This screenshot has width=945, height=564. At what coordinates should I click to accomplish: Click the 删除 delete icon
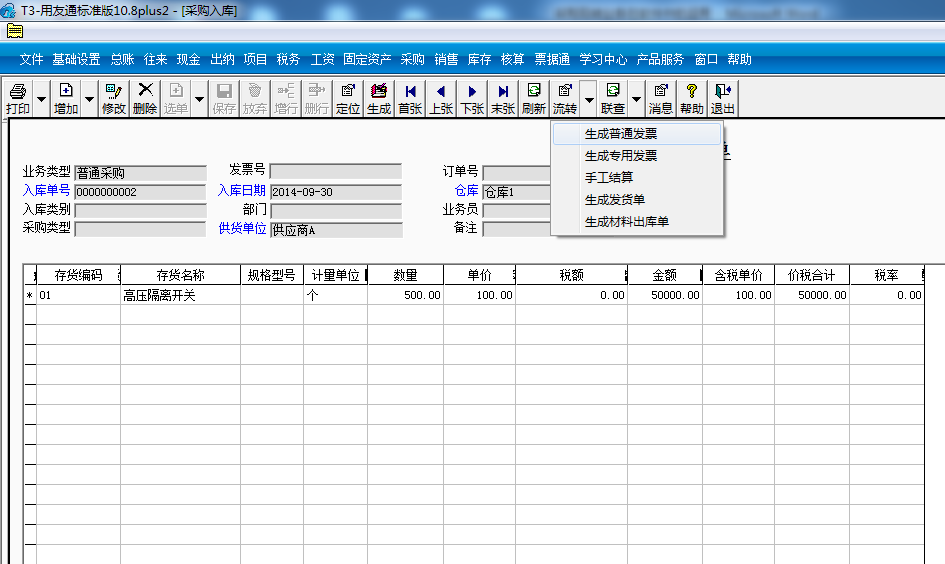click(x=145, y=98)
